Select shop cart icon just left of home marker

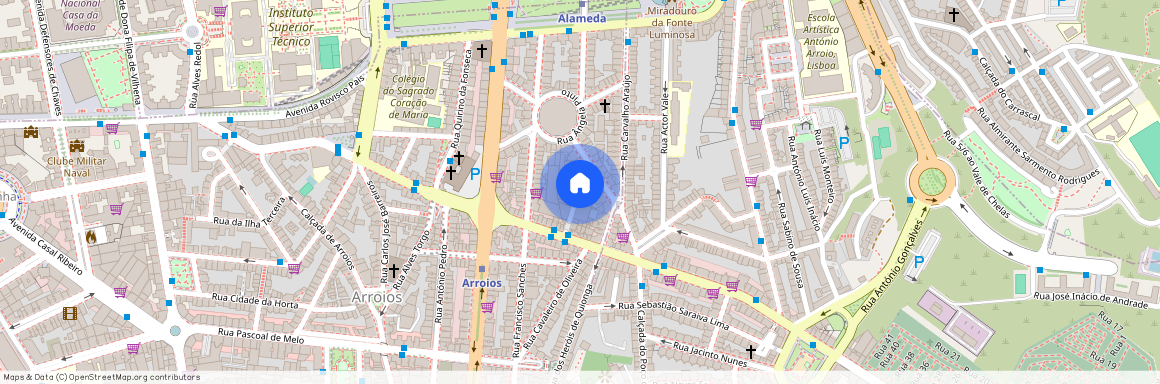point(536,193)
